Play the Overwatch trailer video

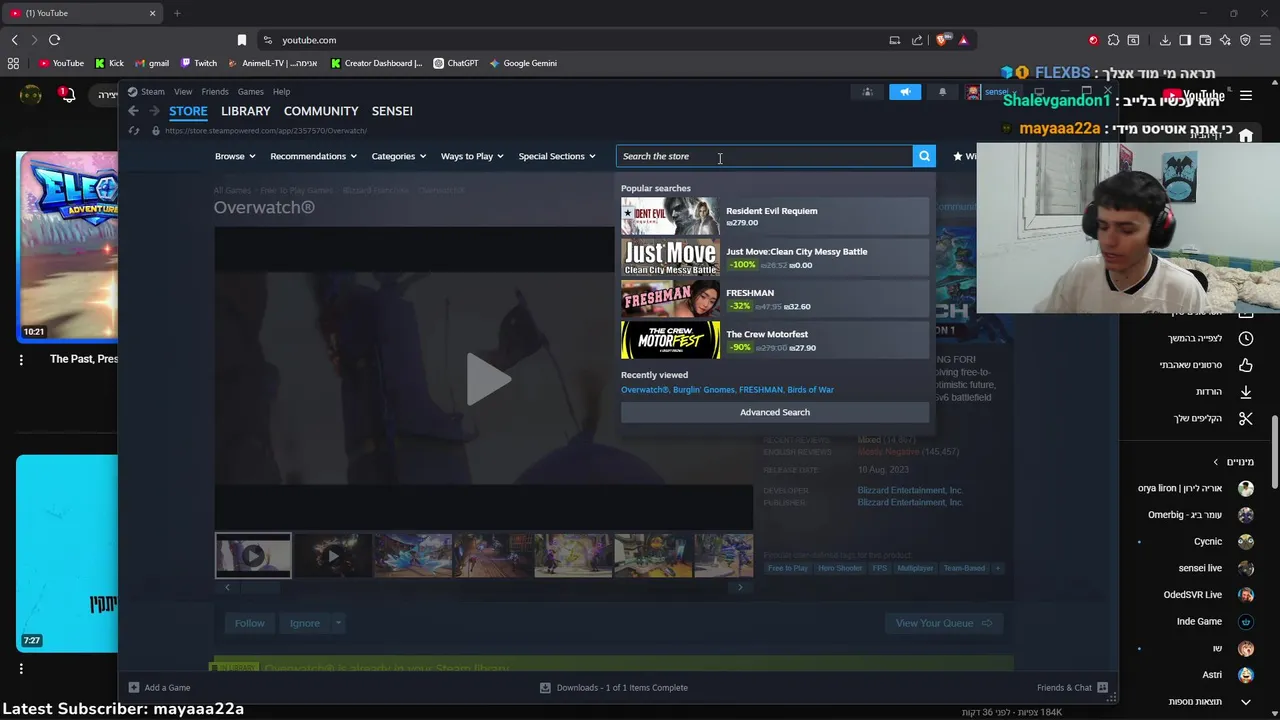tap(488, 379)
